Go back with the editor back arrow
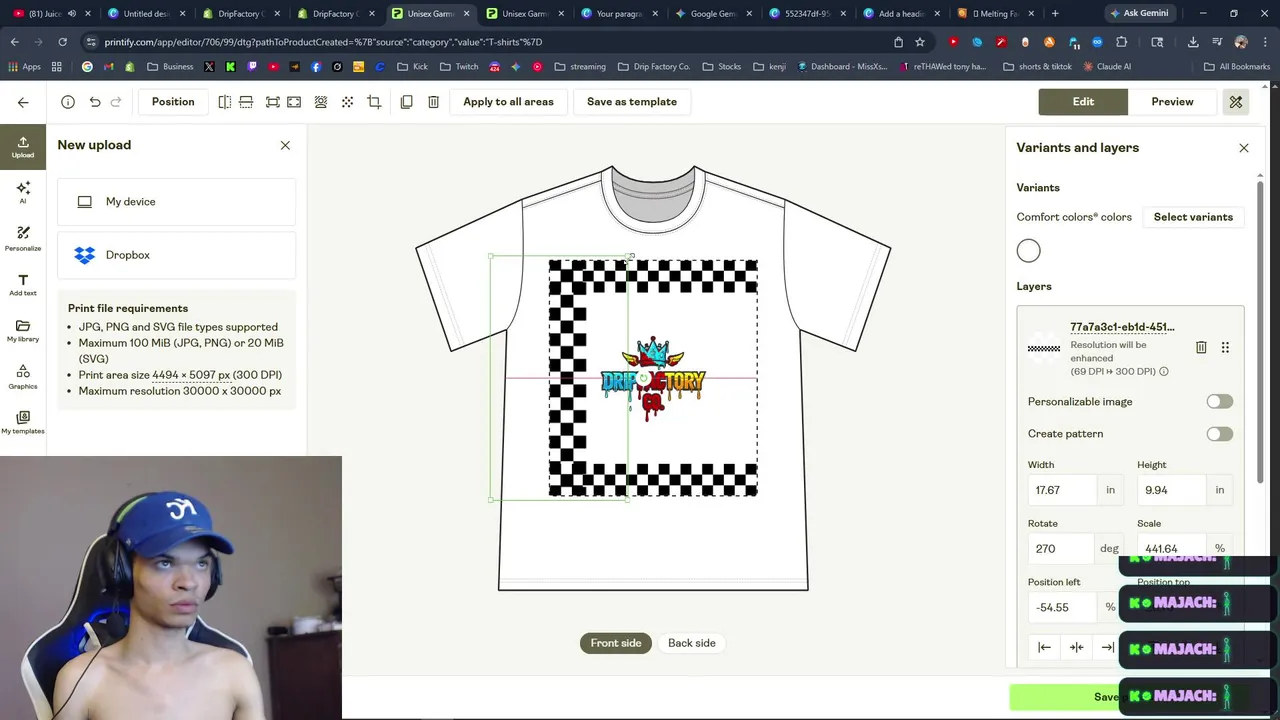Viewport: 1280px width, 720px height. (23, 102)
